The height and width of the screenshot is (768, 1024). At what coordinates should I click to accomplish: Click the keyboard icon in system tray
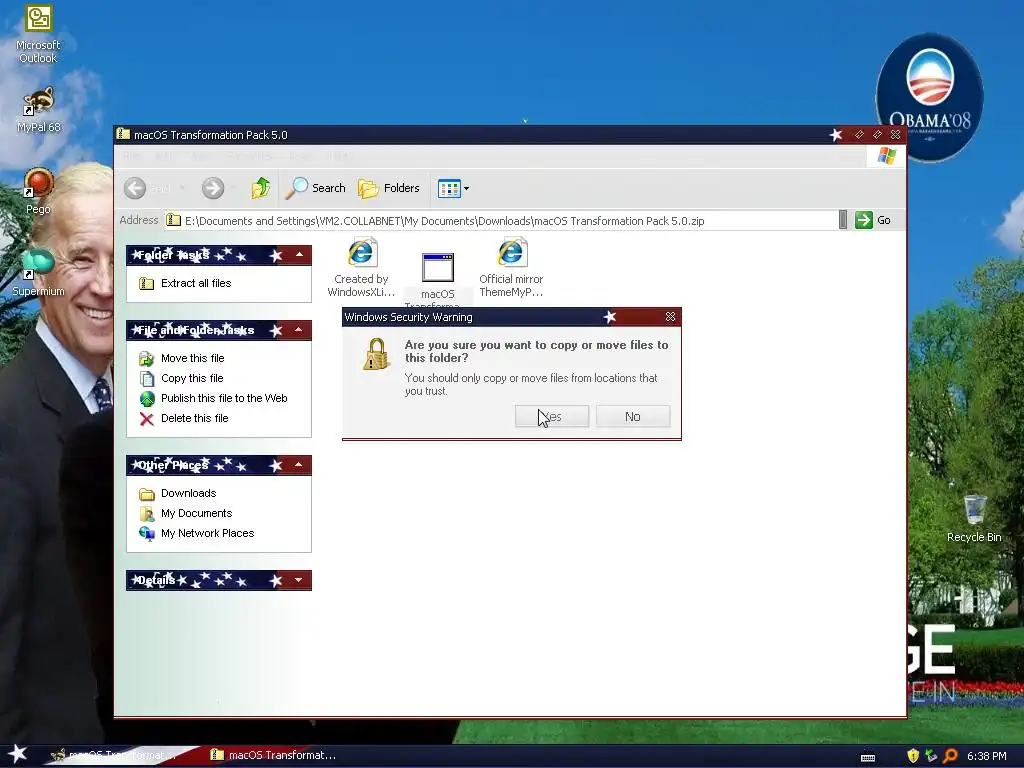[868, 757]
